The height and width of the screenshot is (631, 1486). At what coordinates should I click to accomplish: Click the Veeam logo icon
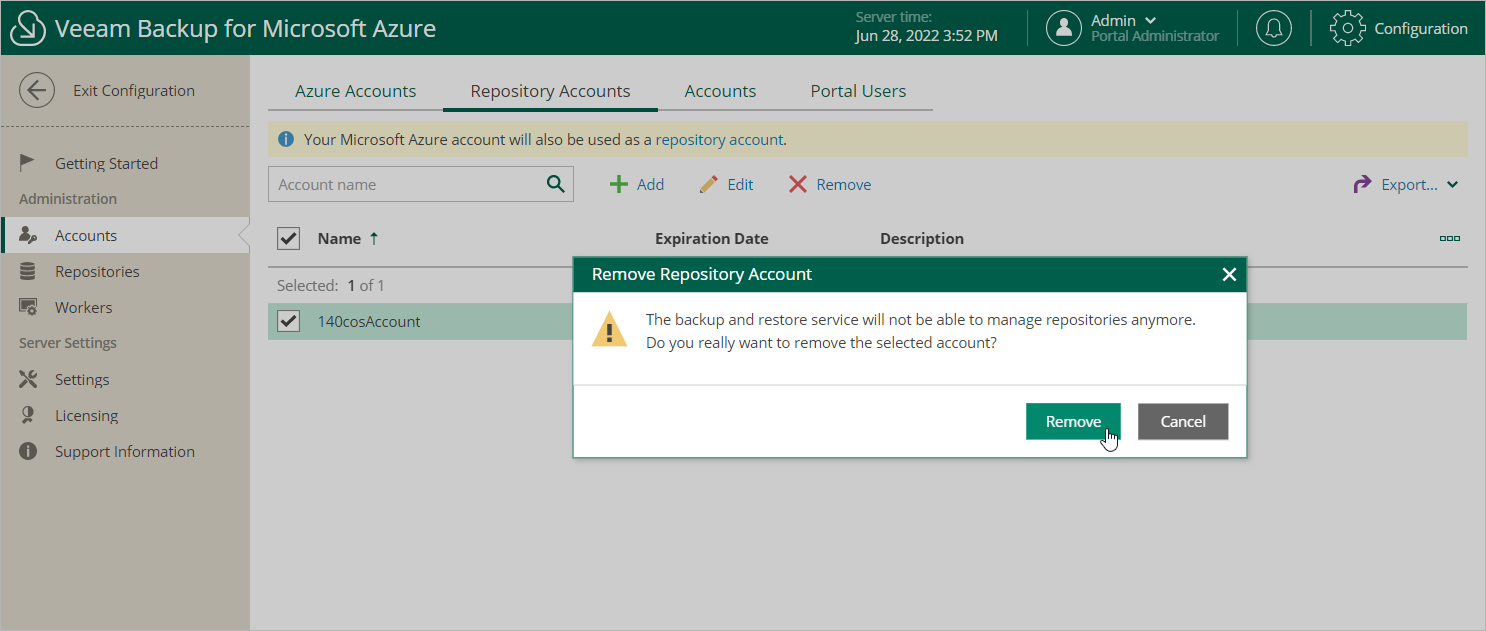28,28
